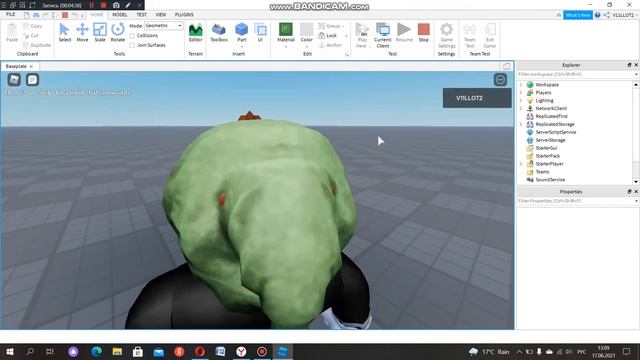Click the Resume playback button
The height and width of the screenshot is (360, 640).
[404, 33]
